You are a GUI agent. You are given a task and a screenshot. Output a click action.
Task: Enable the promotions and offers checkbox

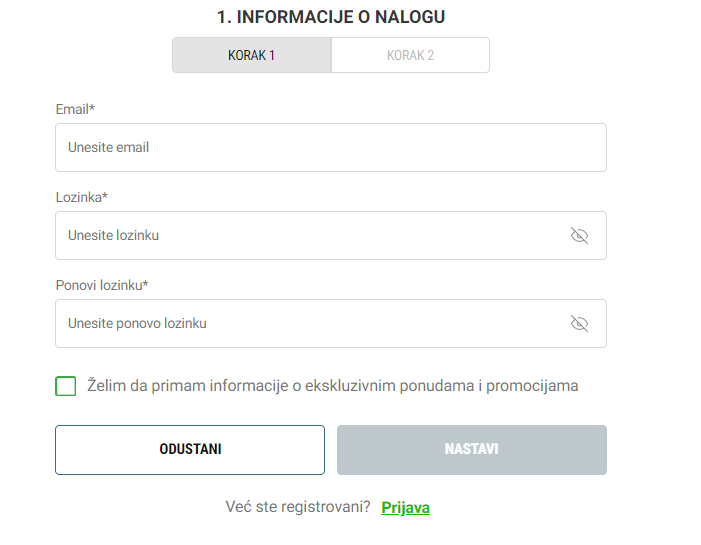coord(66,386)
